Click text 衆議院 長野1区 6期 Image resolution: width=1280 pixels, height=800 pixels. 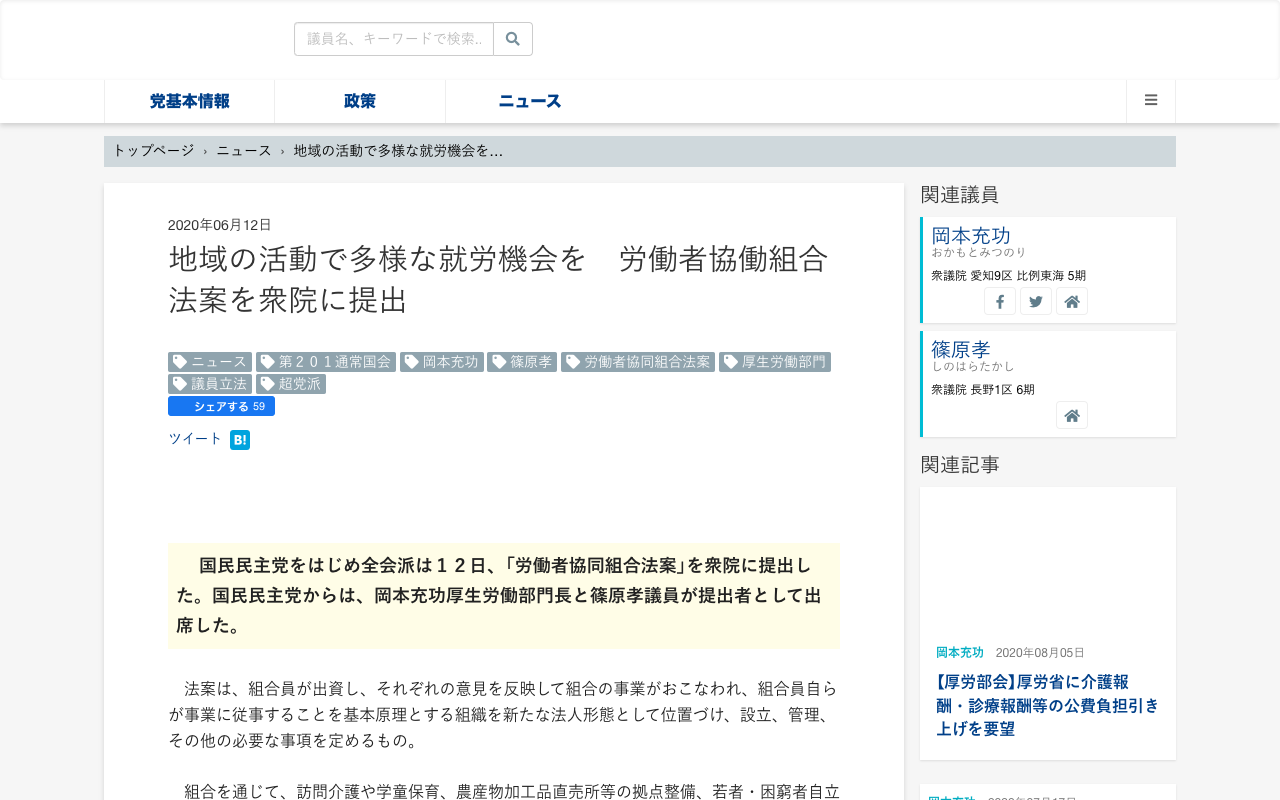[x=983, y=390]
